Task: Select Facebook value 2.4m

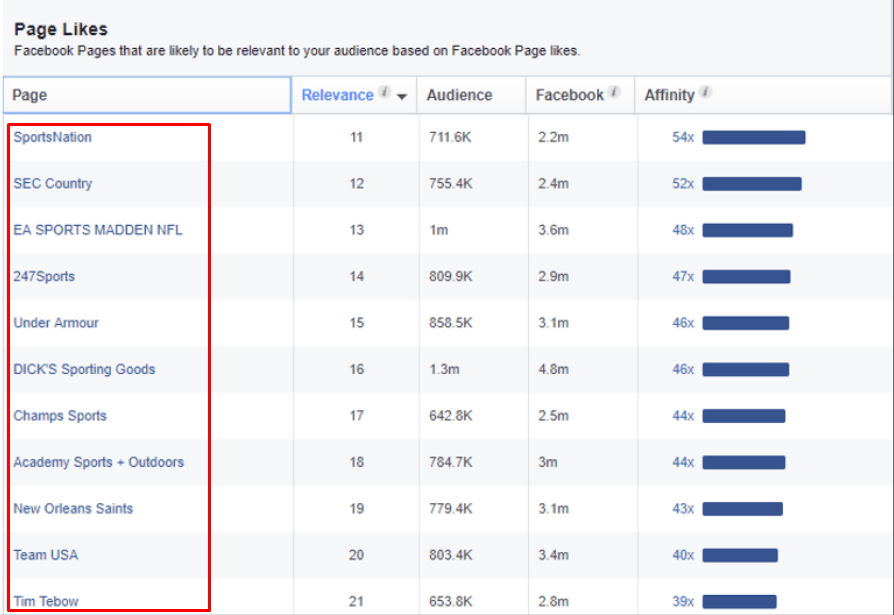Action: [554, 184]
